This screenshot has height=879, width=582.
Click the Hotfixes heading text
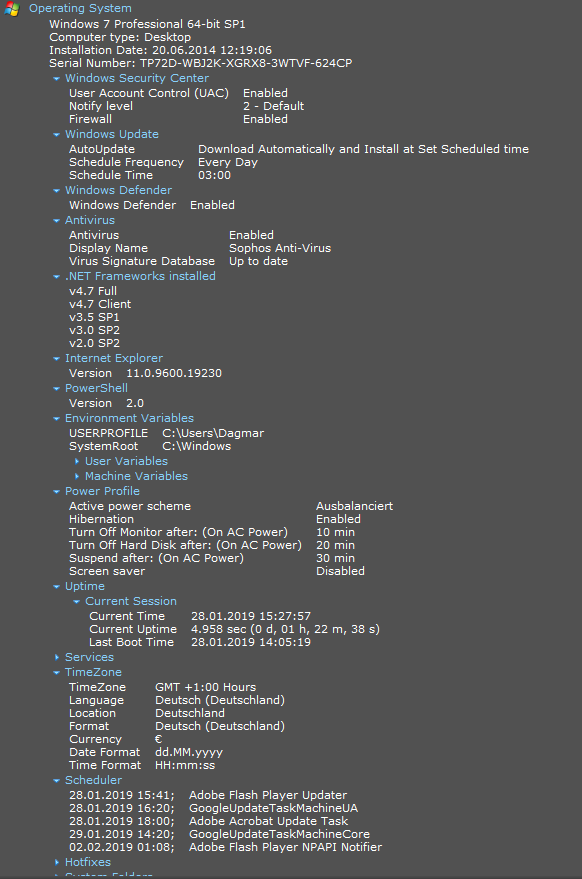tap(88, 862)
